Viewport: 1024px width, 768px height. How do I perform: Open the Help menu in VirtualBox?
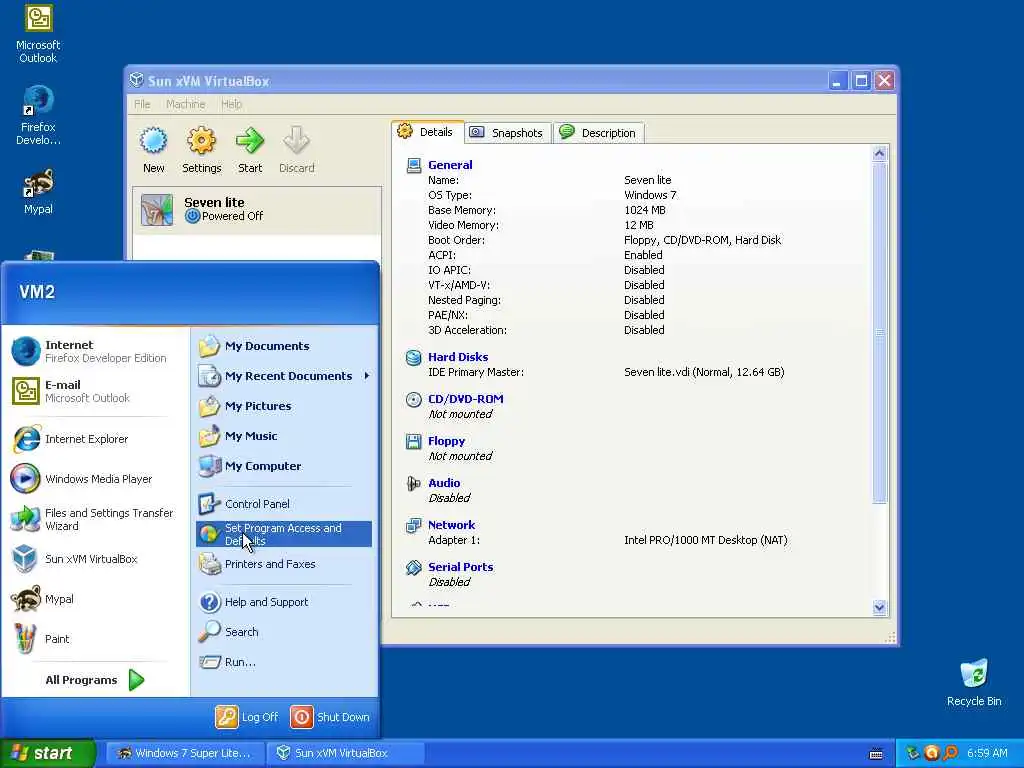tap(231, 104)
